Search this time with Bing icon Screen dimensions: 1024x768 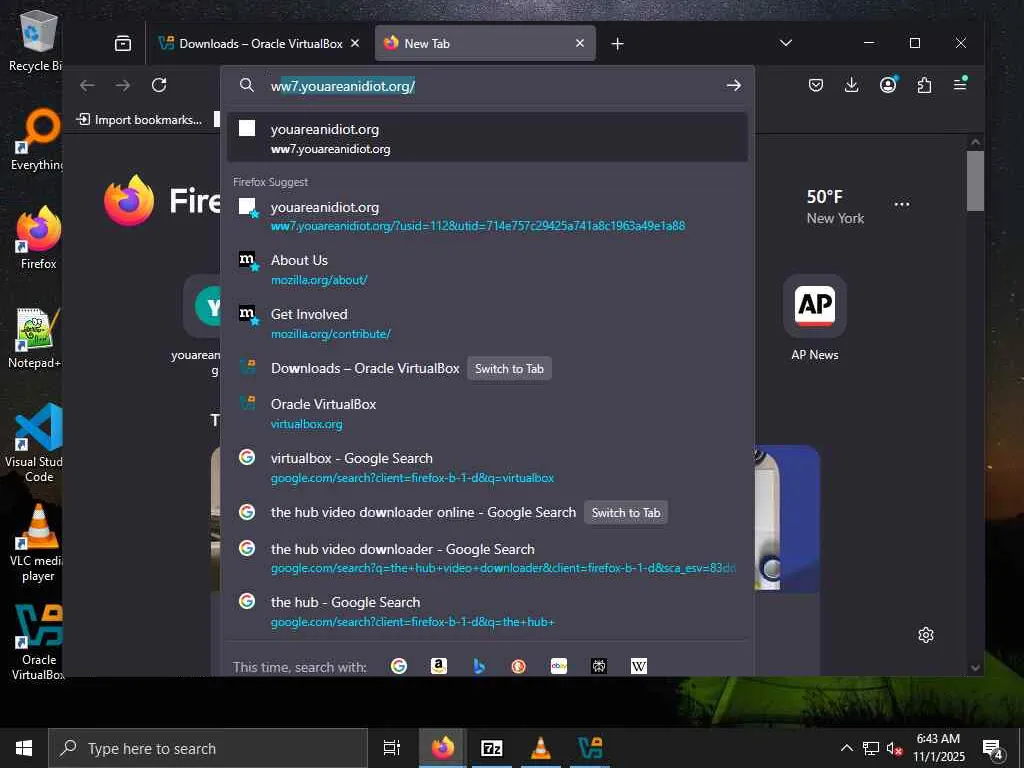click(479, 665)
